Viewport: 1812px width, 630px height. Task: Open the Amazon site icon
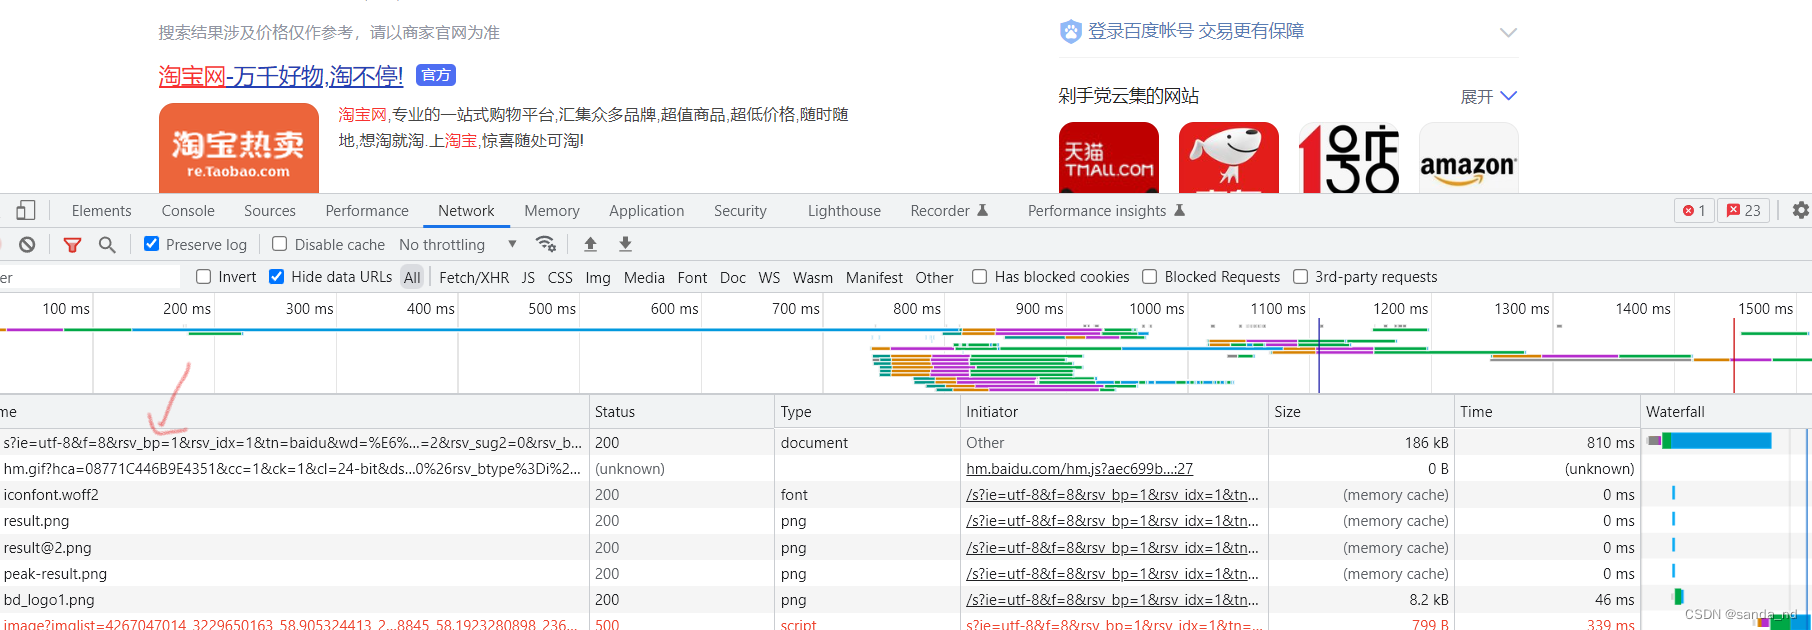(1469, 158)
